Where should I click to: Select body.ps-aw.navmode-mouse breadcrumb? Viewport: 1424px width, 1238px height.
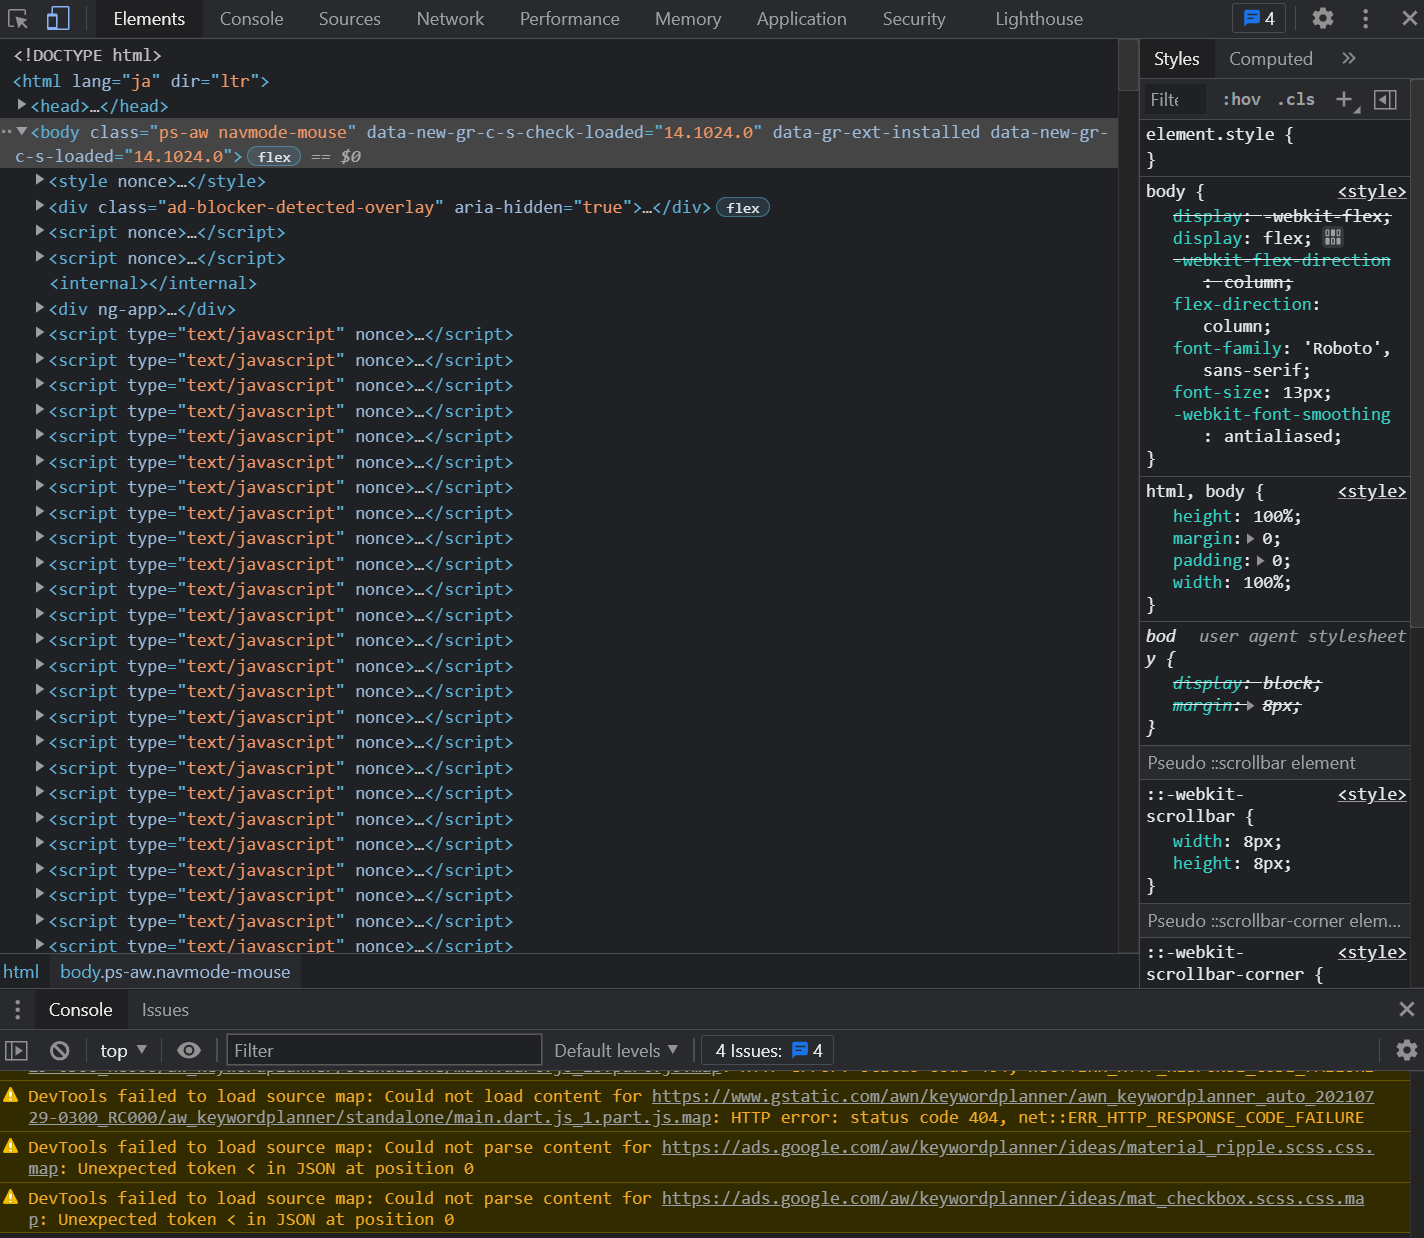[x=175, y=972]
